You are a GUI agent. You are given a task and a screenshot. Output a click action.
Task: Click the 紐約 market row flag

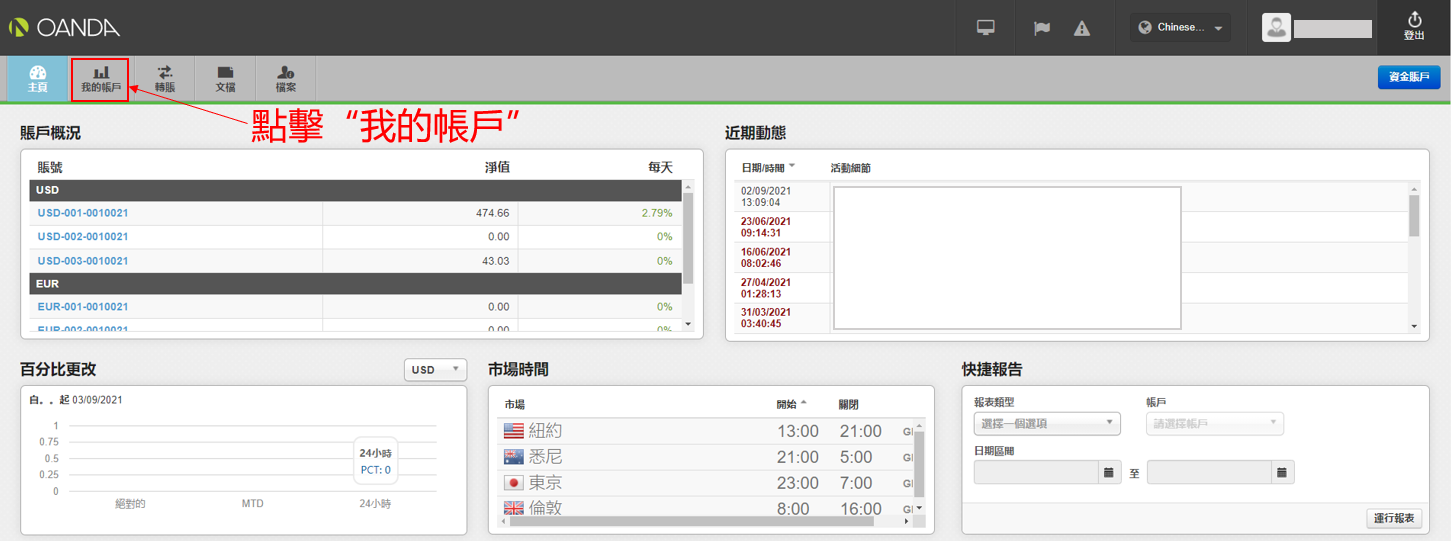click(513, 431)
